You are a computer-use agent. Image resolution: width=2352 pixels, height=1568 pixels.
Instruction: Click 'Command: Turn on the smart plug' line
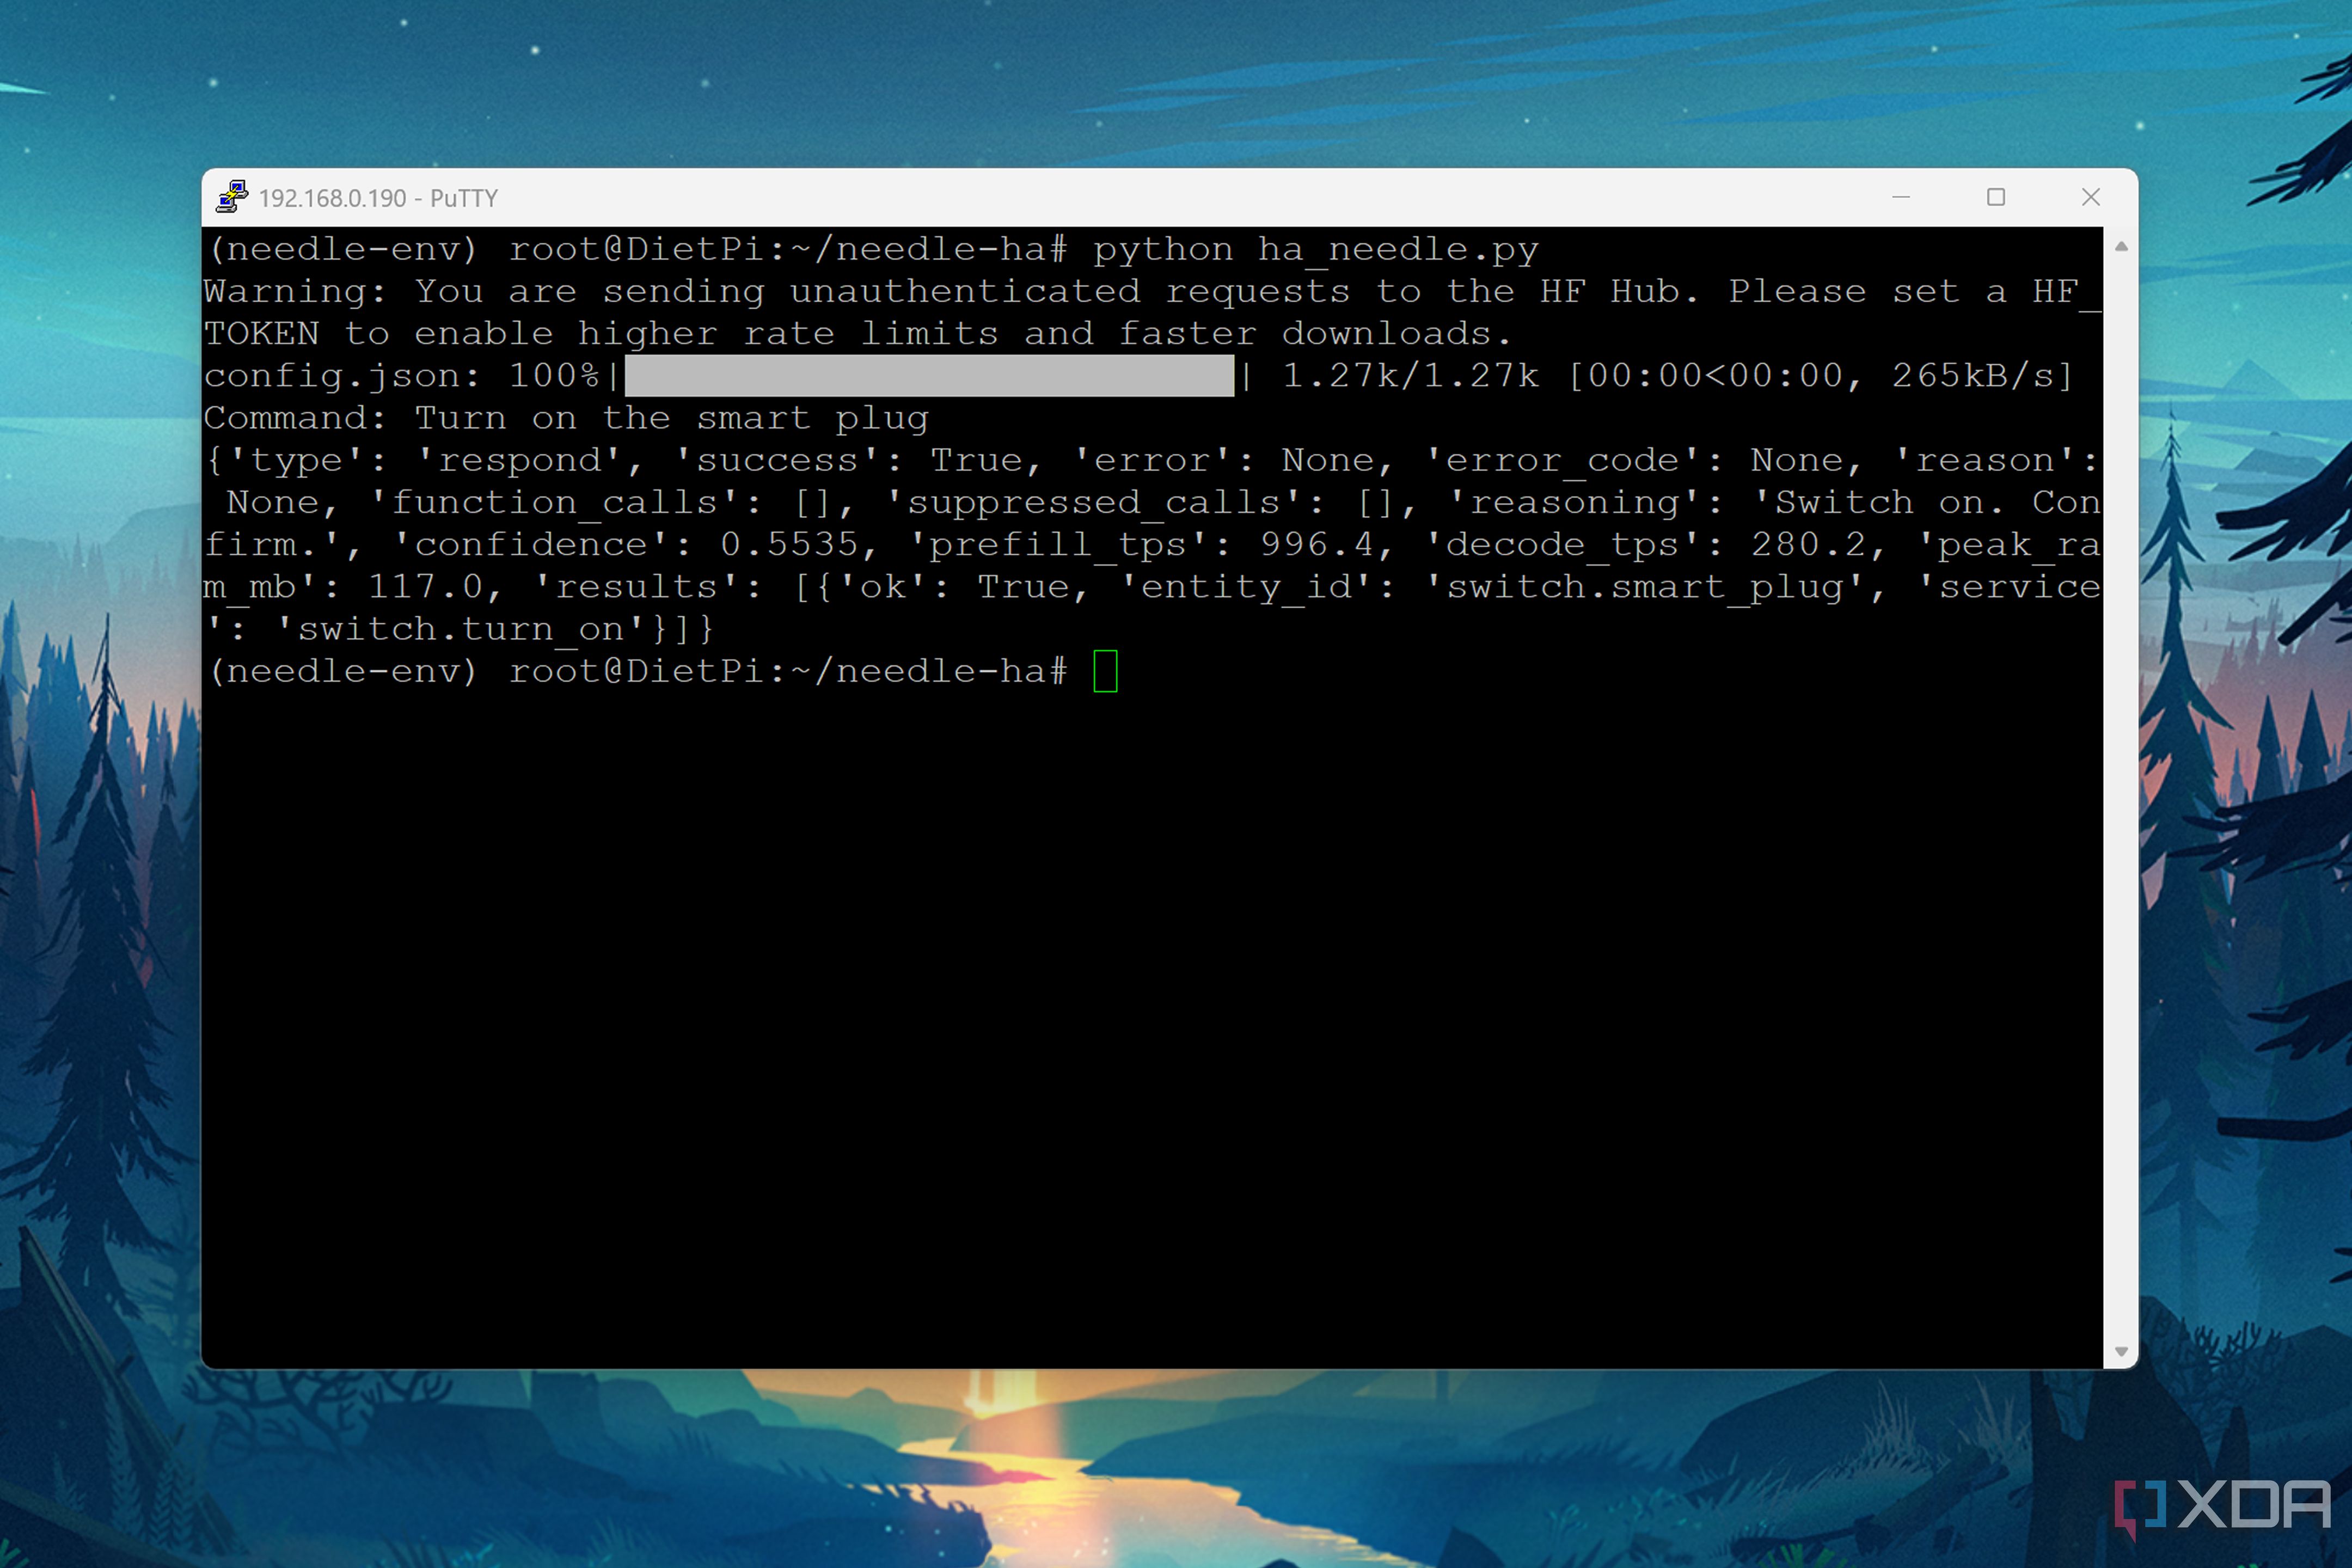click(566, 418)
